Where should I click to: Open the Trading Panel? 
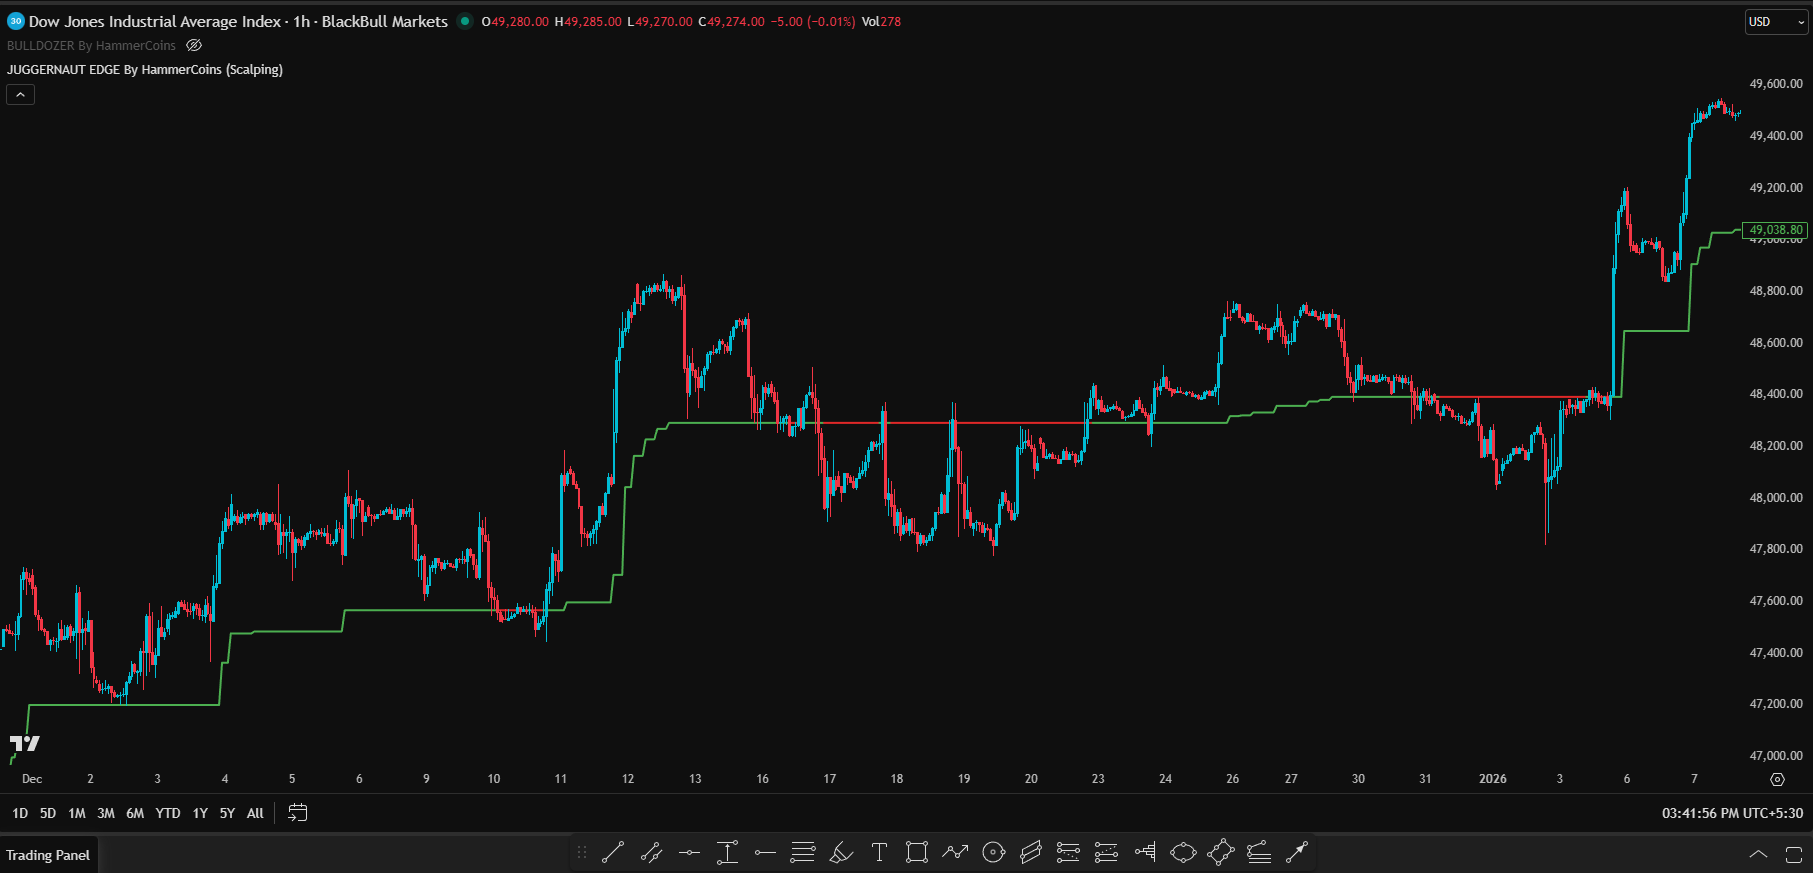(x=48, y=855)
